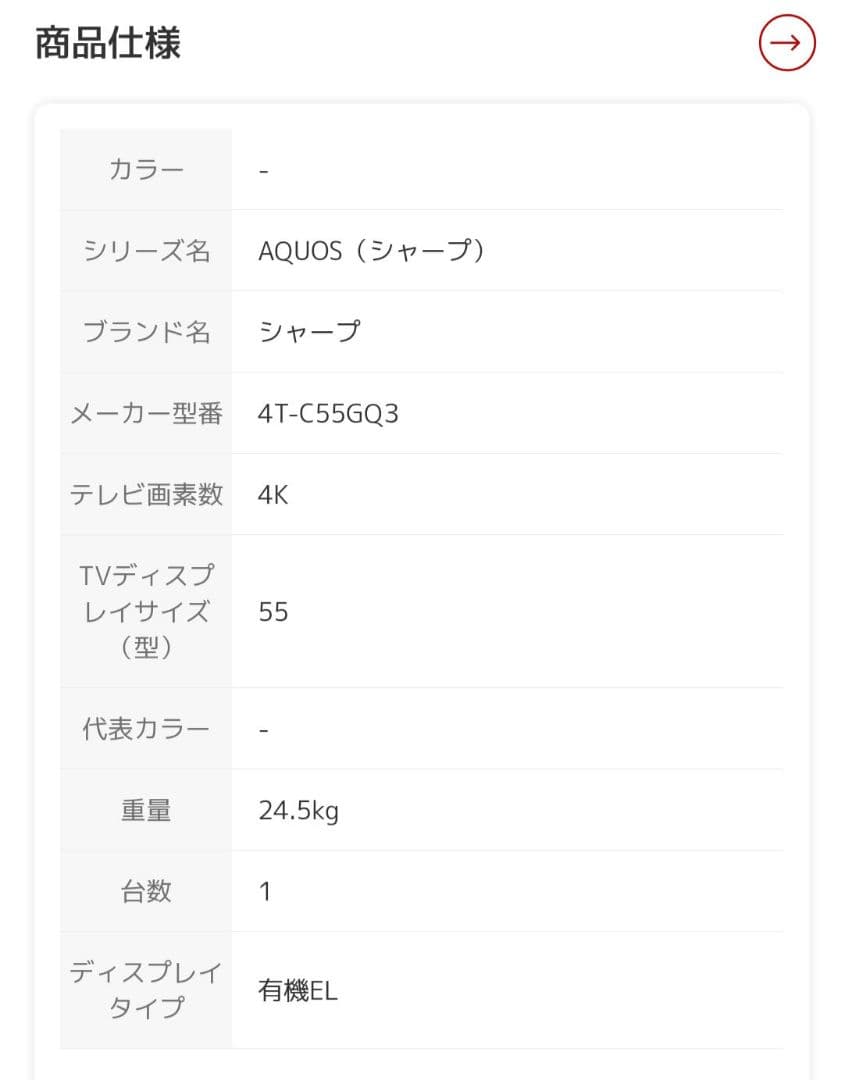Click the メーカー型番 row label

tap(147, 413)
